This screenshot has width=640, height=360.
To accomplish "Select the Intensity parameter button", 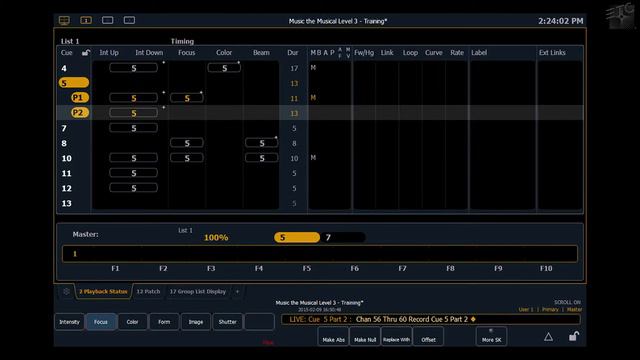I will pos(69,322).
